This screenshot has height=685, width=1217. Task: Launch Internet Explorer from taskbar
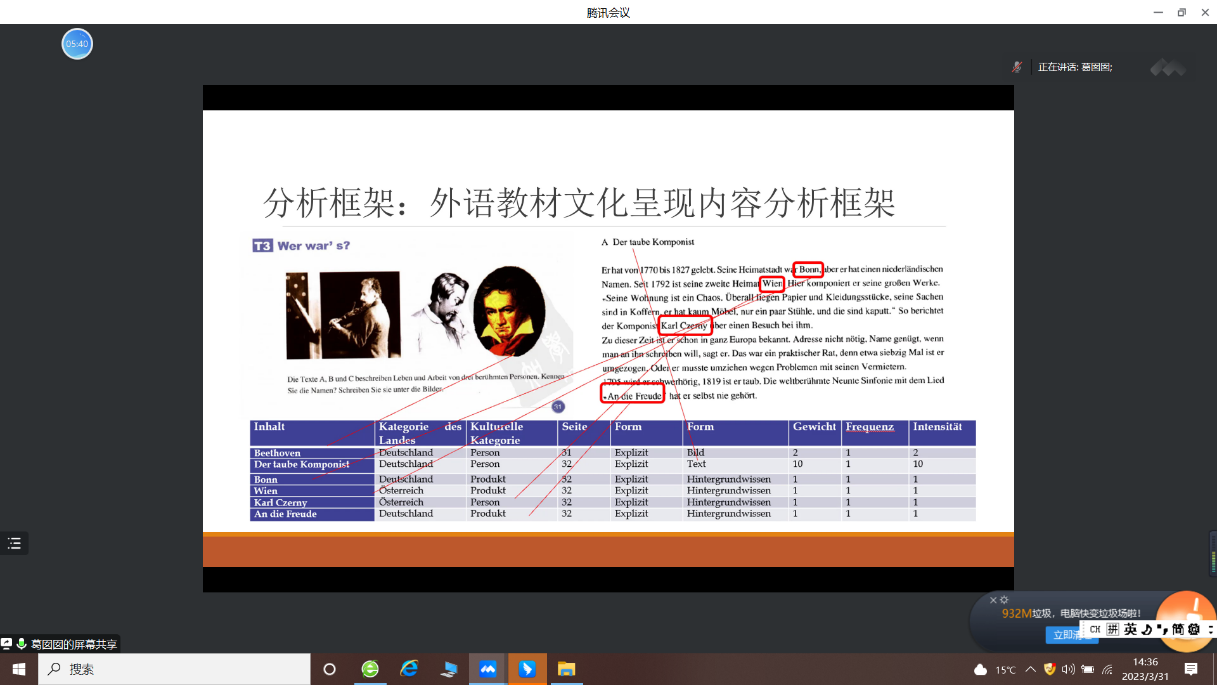409,669
